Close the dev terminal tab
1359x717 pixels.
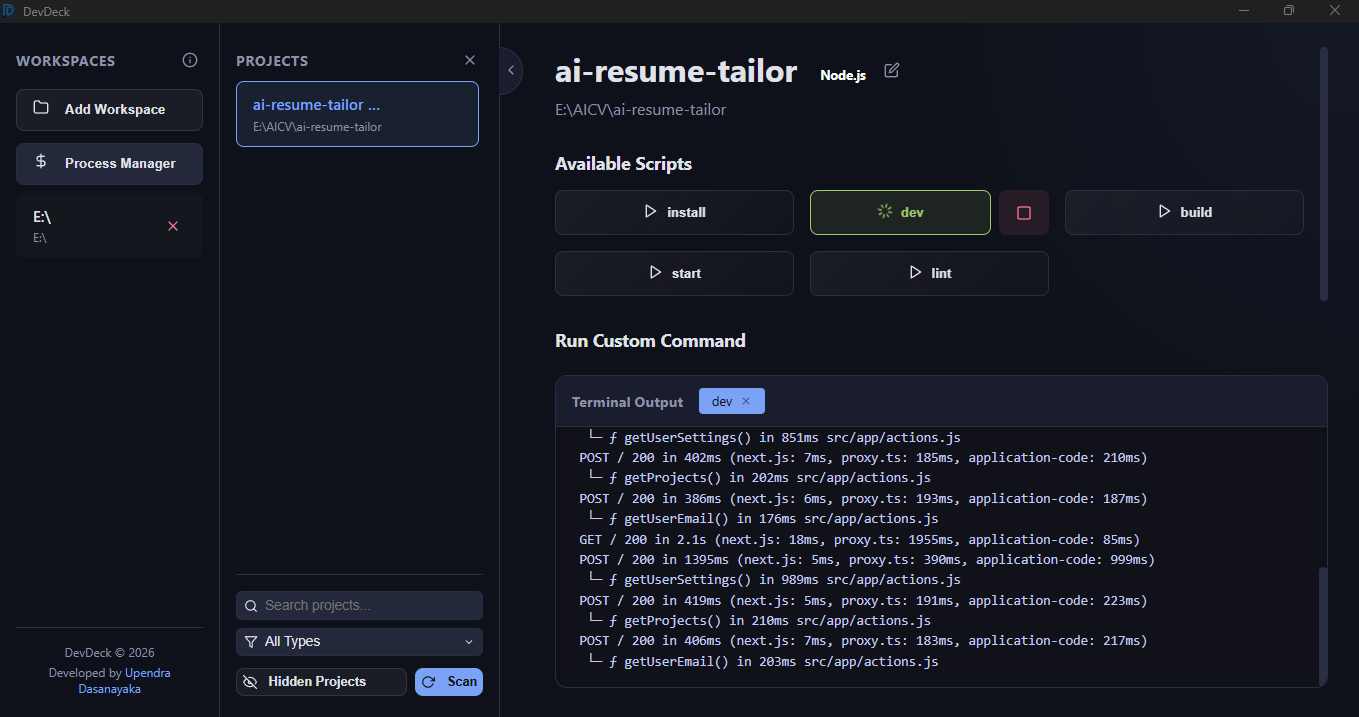pos(746,401)
